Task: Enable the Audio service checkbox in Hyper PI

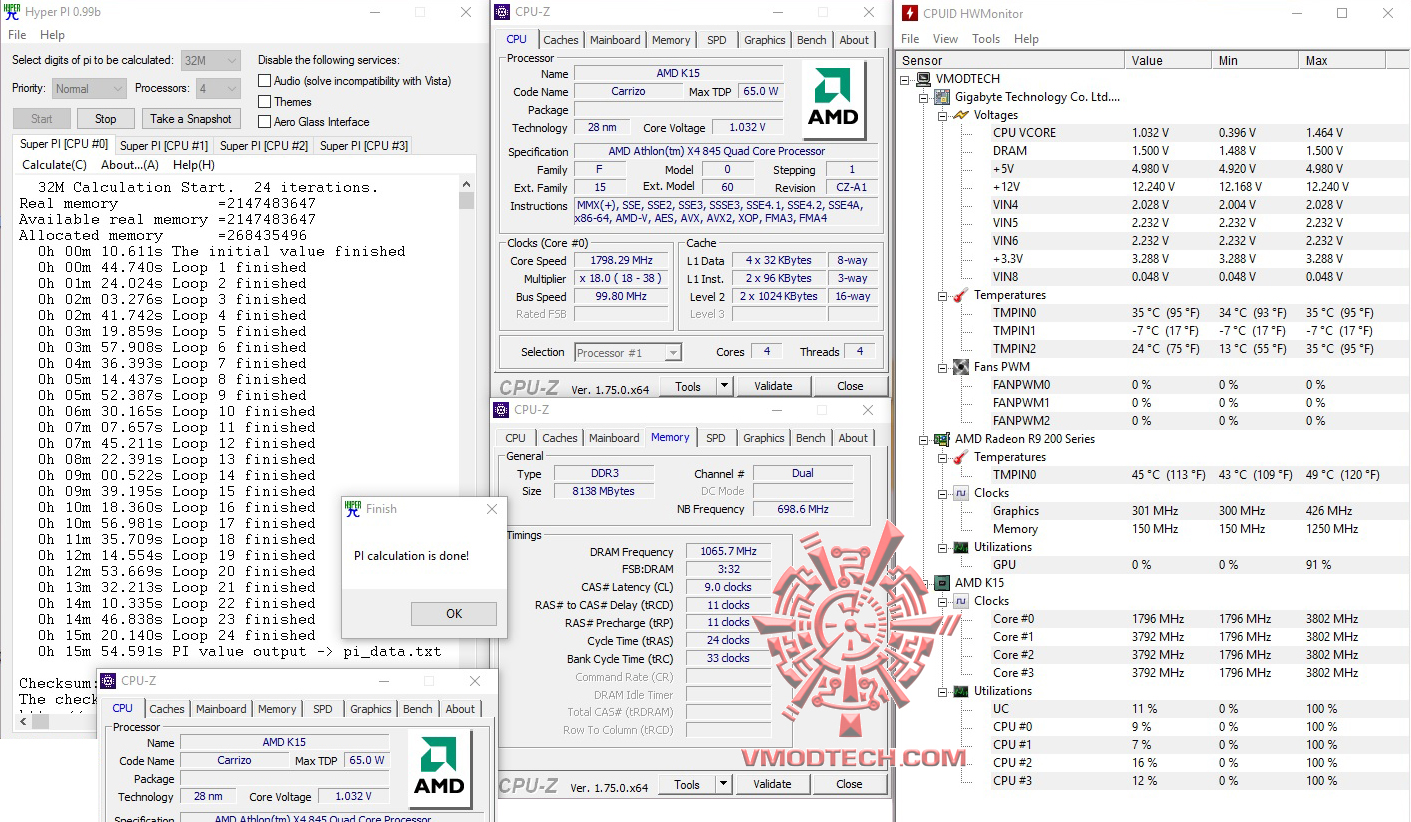Action: 265,81
